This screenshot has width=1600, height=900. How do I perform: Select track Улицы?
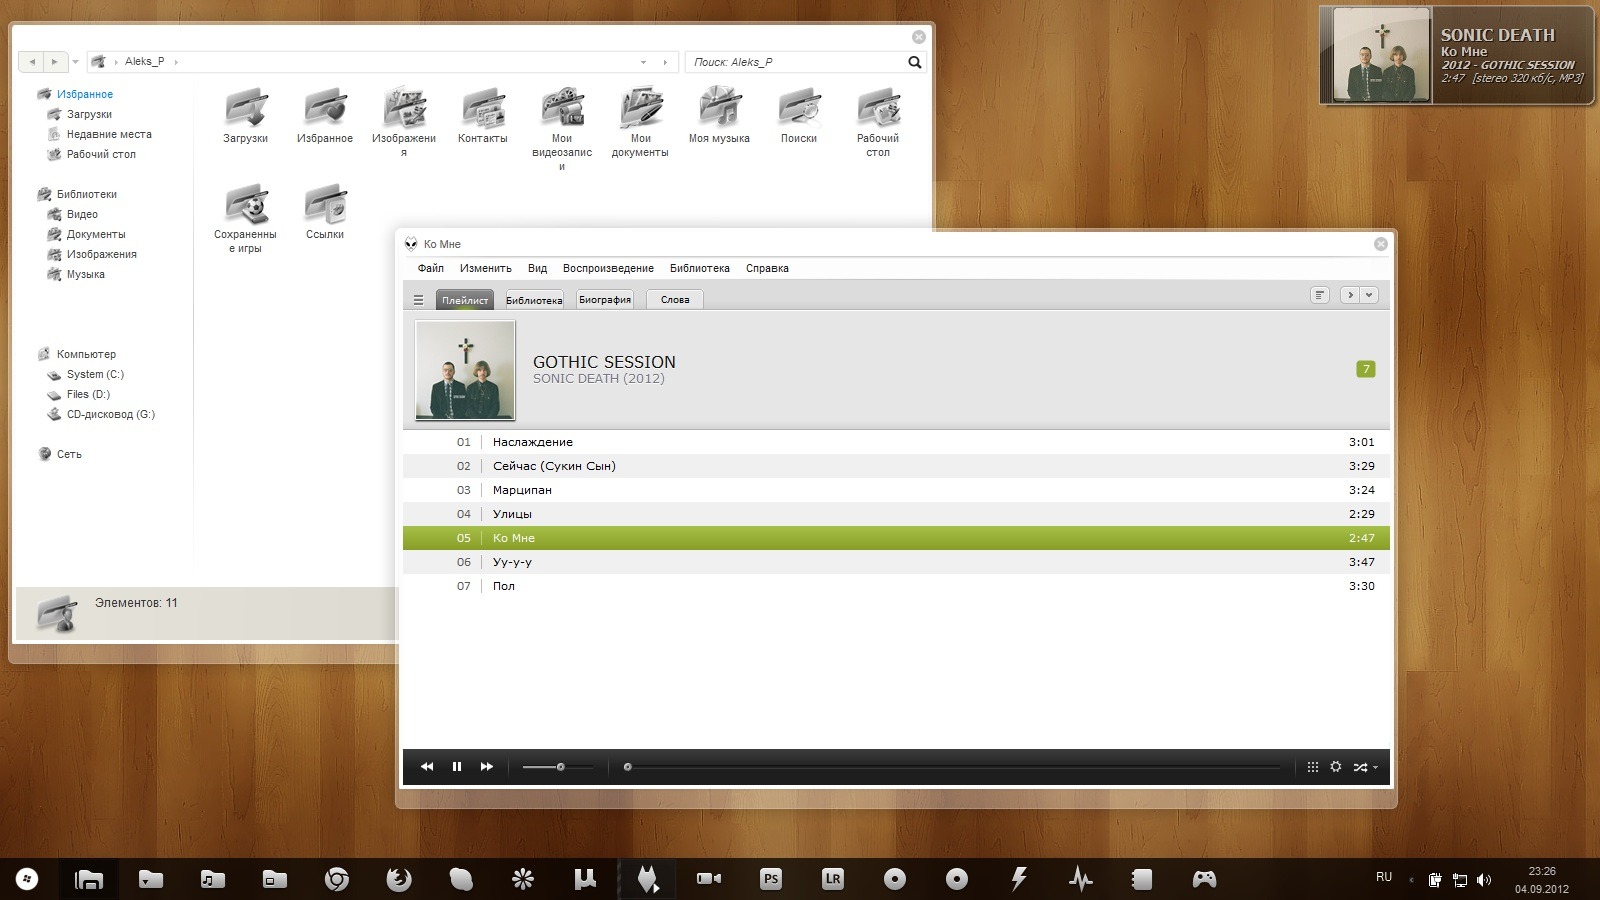tap(896, 514)
